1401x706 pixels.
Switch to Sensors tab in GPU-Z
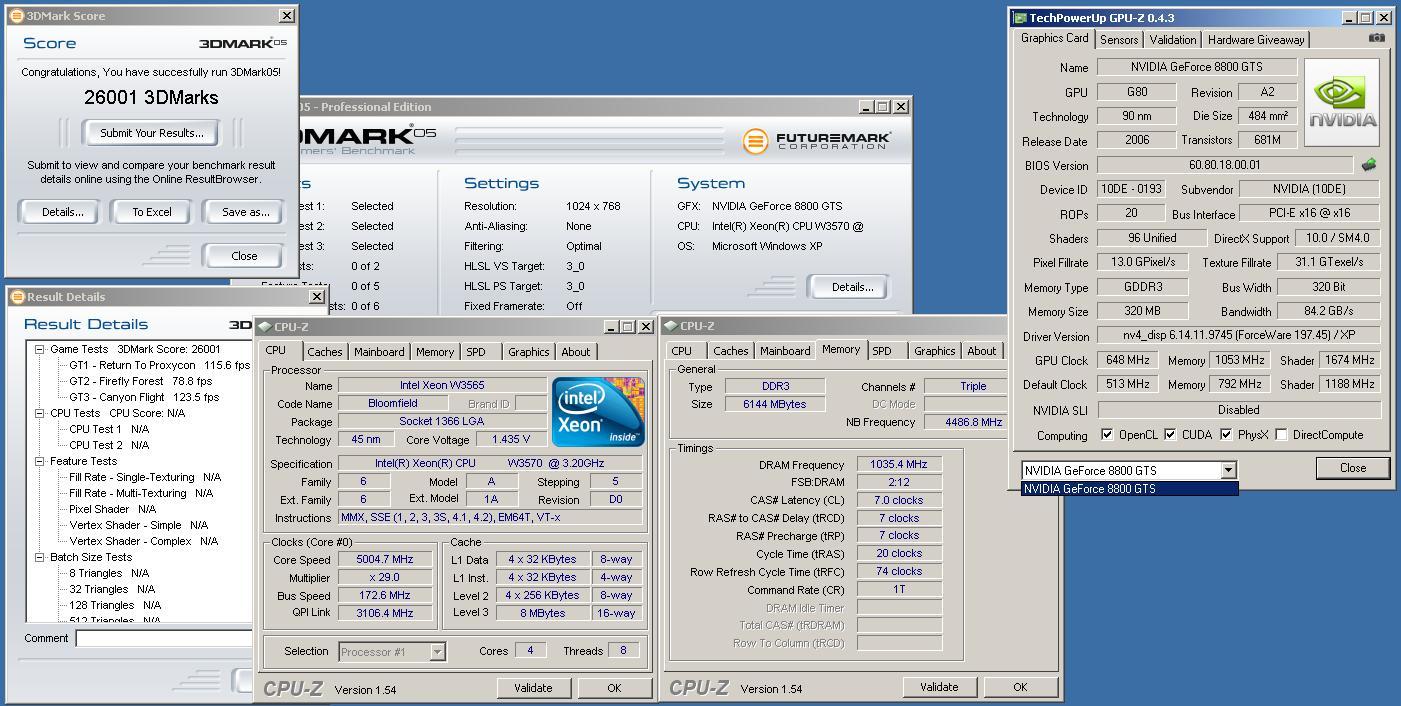(1119, 40)
